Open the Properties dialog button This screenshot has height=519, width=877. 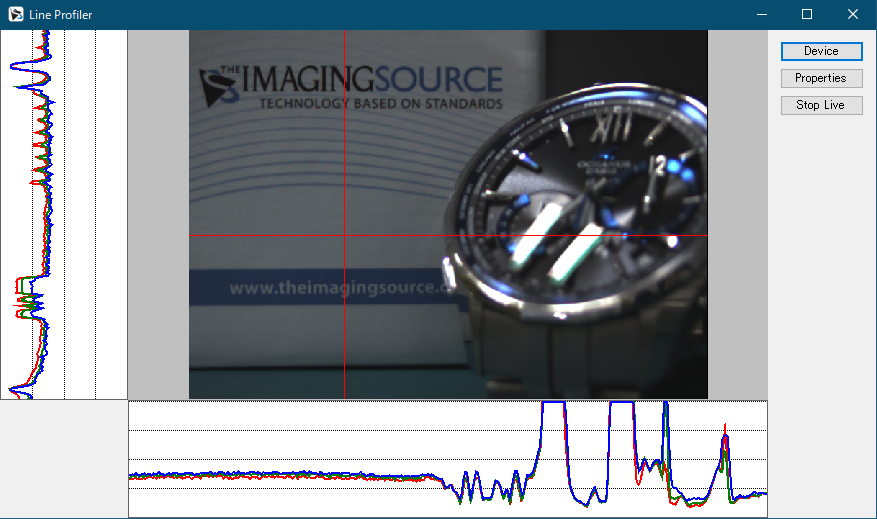tap(822, 78)
